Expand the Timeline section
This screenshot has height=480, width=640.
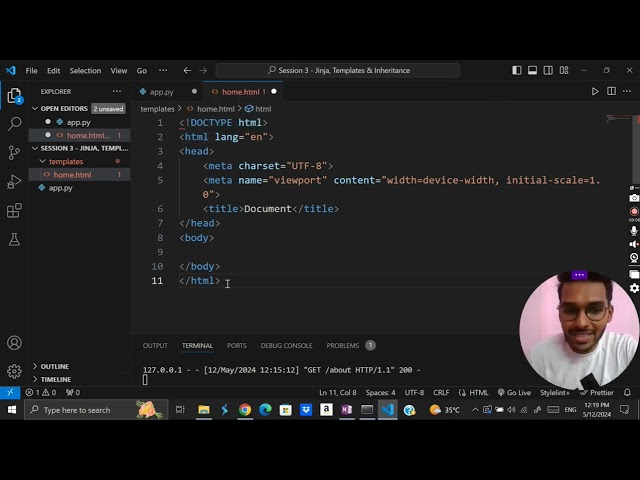pyautogui.click(x=55, y=379)
